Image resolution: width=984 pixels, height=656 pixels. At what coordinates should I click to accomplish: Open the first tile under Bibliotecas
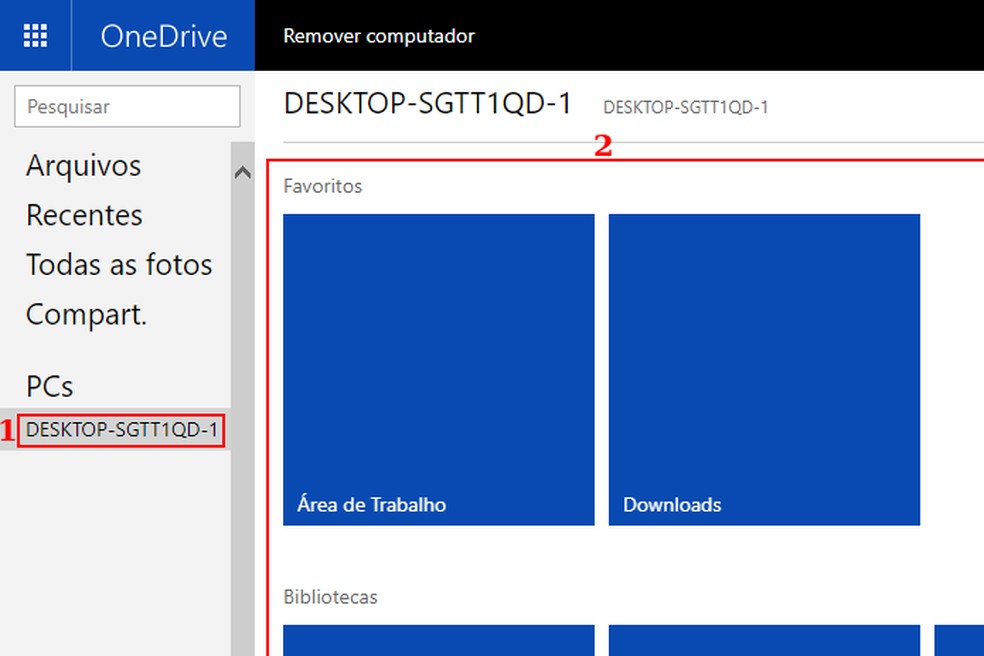click(x=439, y=645)
